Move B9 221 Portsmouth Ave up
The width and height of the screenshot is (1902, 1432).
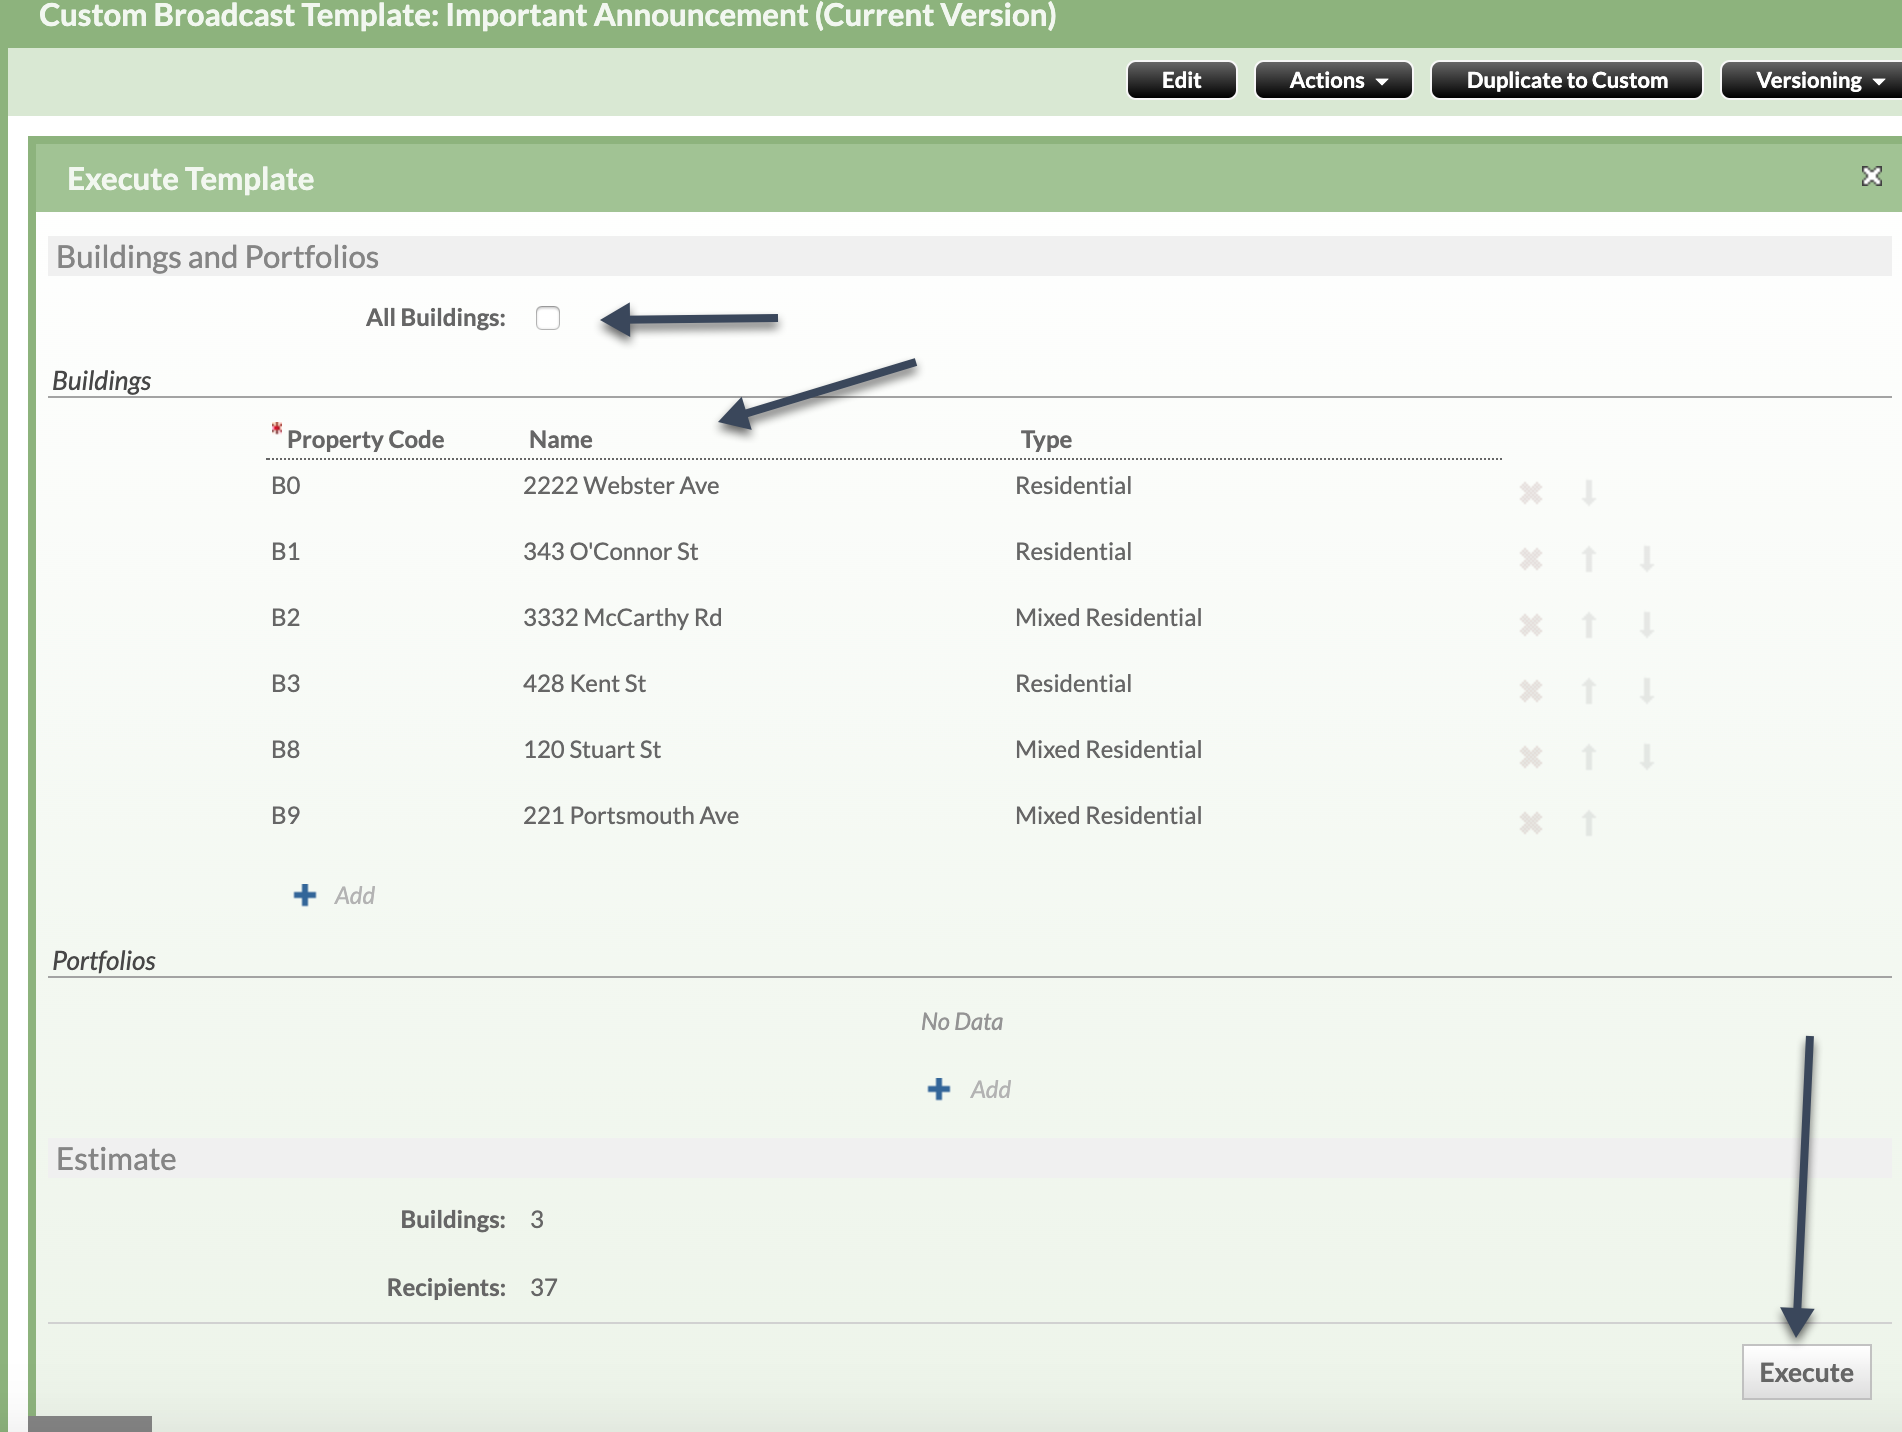1588,822
